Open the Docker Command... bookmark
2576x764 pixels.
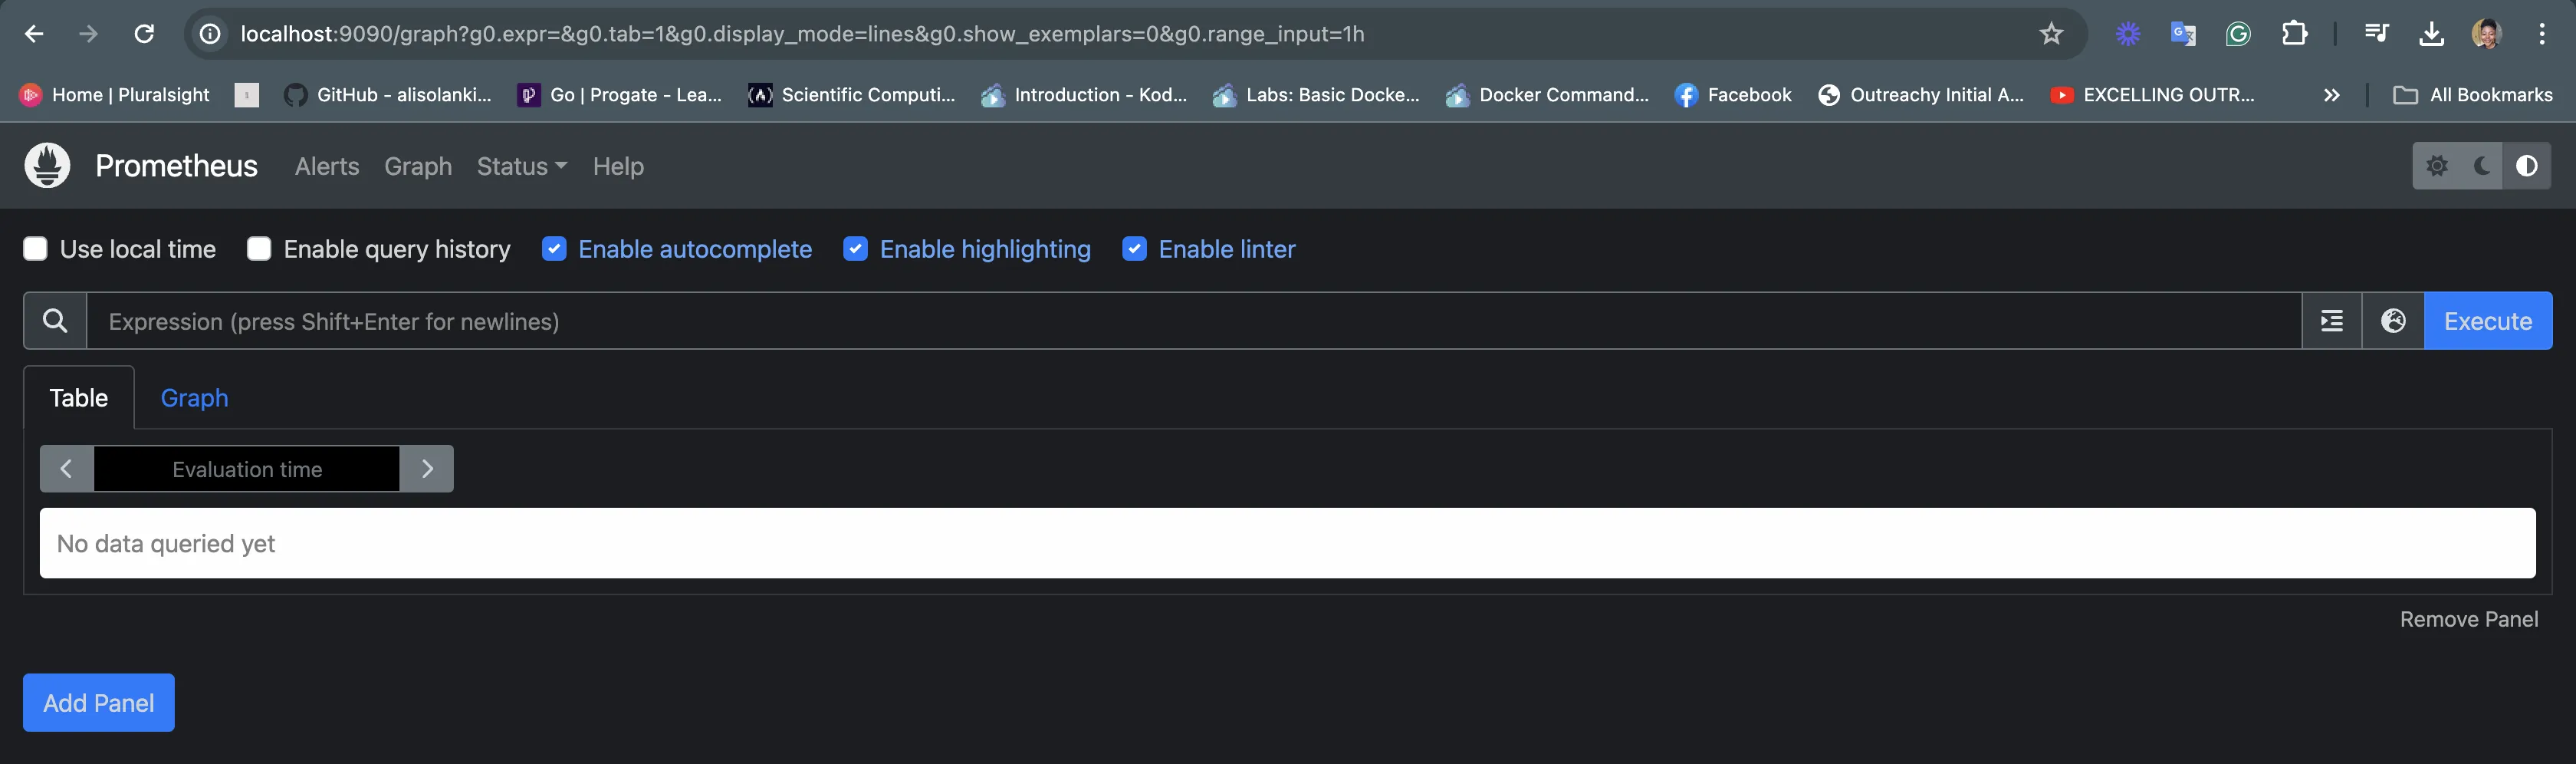(x=1548, y=95)
